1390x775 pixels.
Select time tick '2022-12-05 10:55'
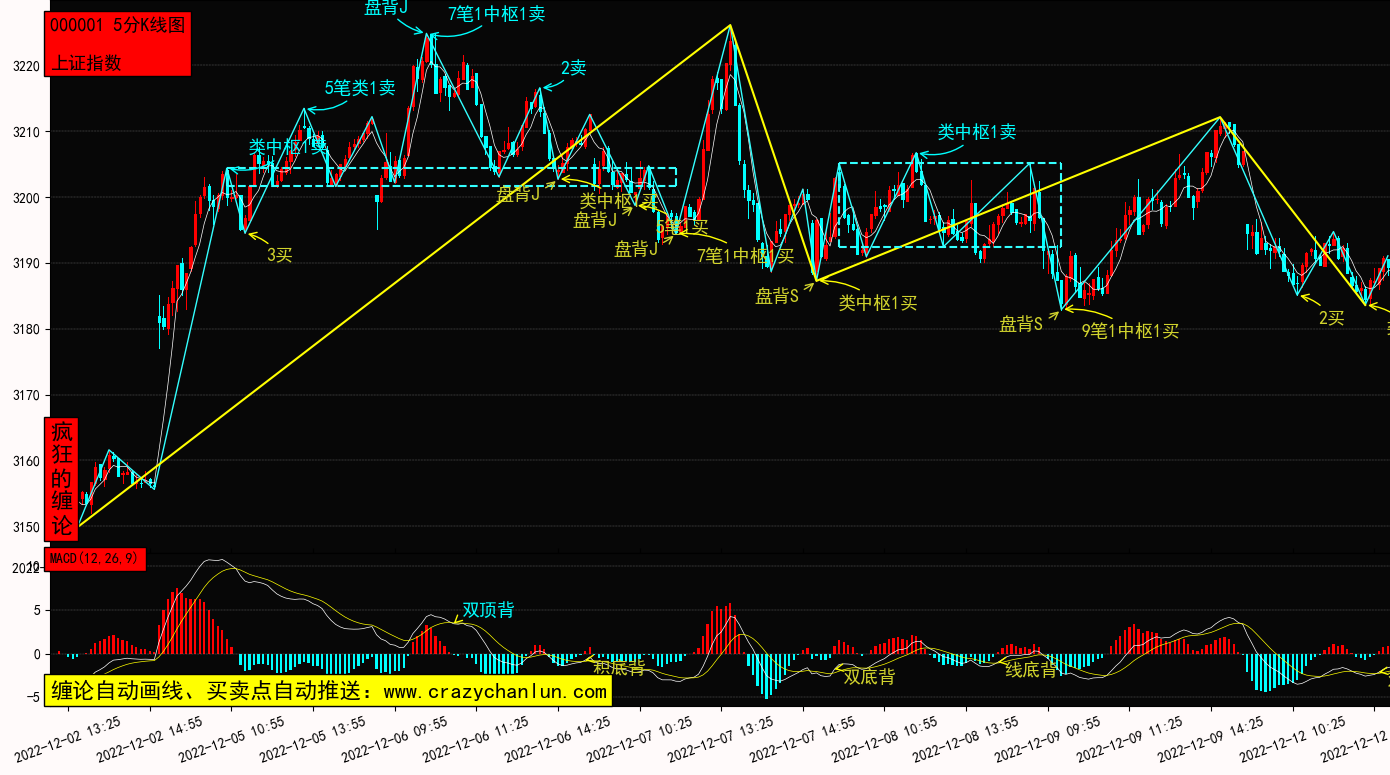pos(232,738)
